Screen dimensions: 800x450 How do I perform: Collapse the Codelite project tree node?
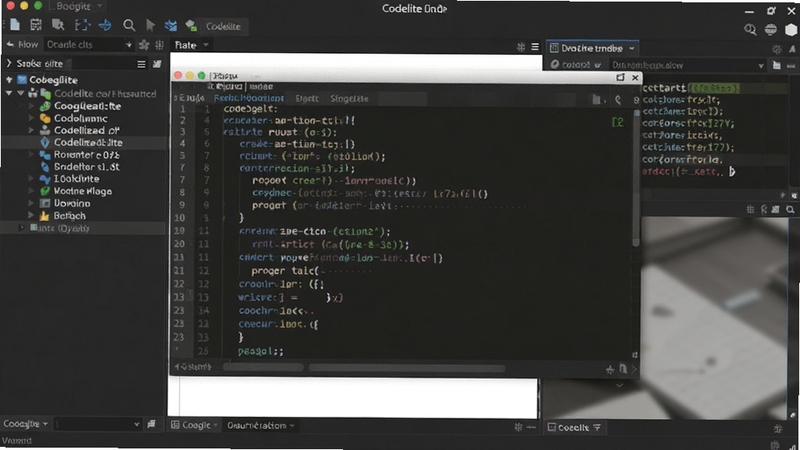(x=9, y=93)
